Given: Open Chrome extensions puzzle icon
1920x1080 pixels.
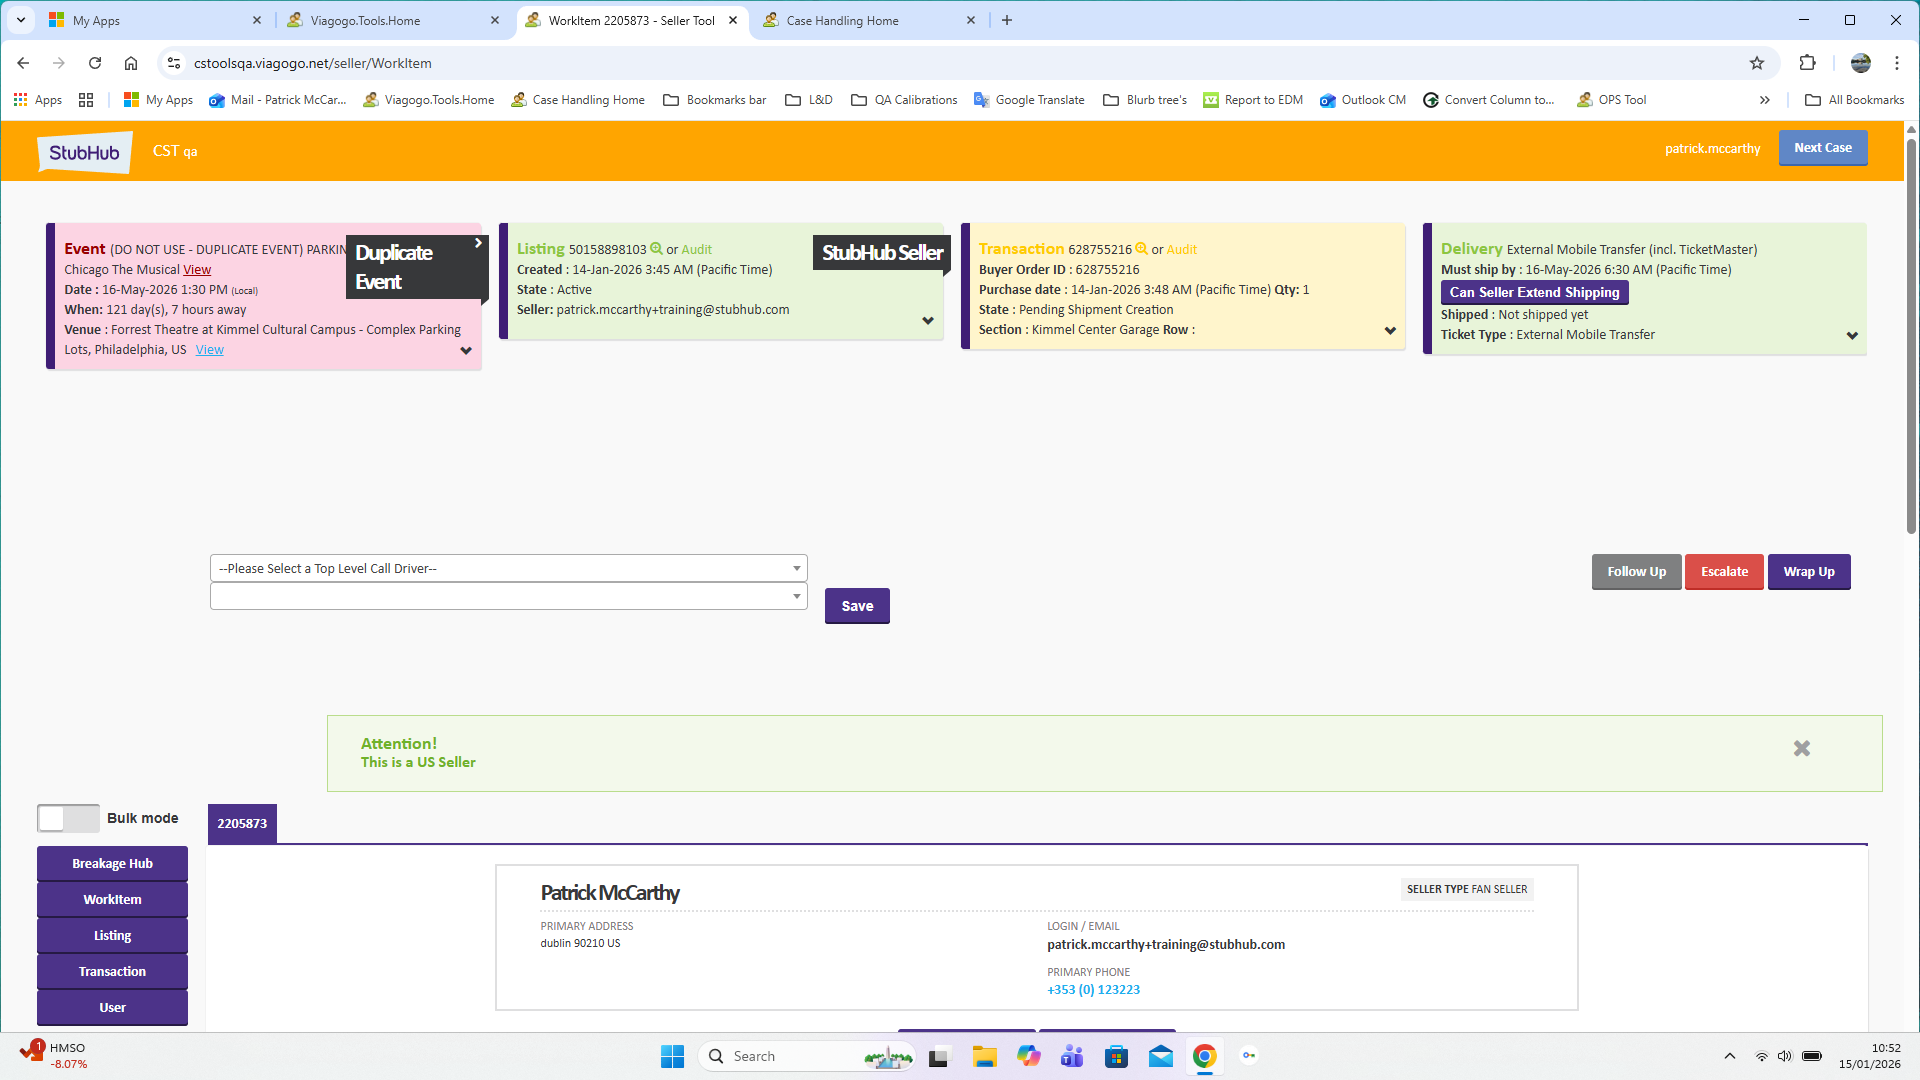Looking at the screenshot, I should pos(1807,63).
